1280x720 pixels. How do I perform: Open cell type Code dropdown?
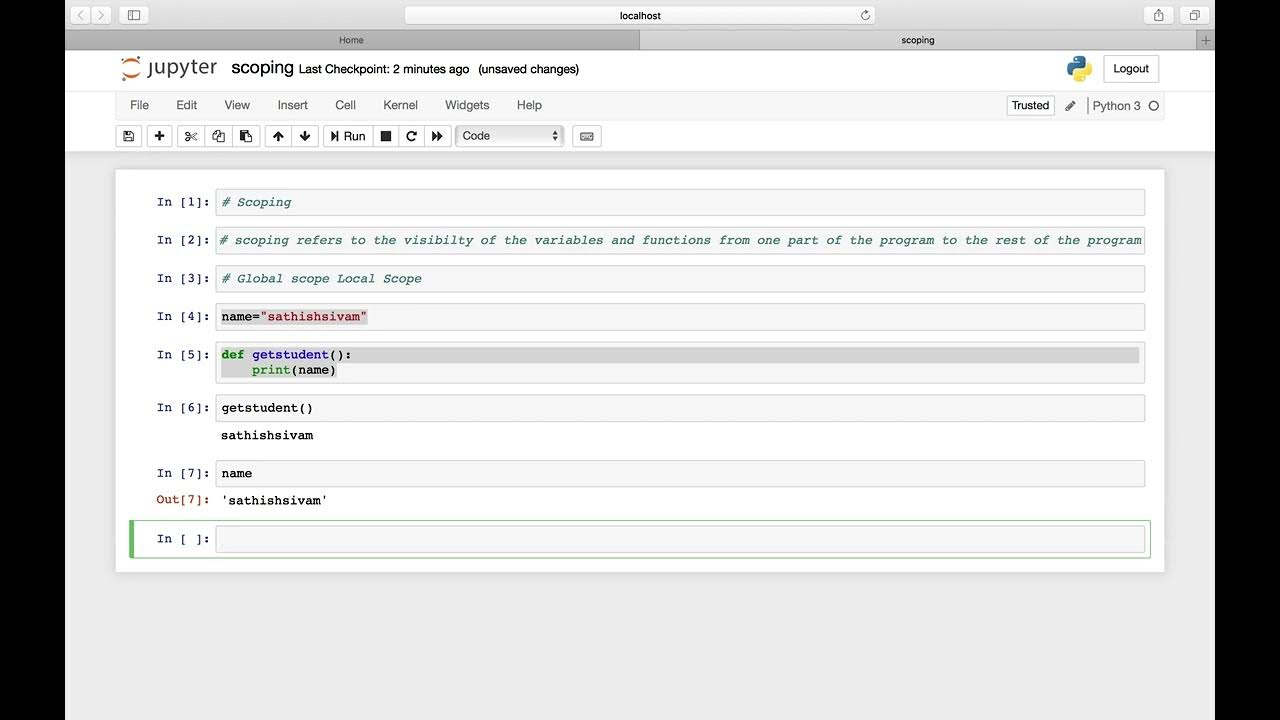tap(510, 136)
